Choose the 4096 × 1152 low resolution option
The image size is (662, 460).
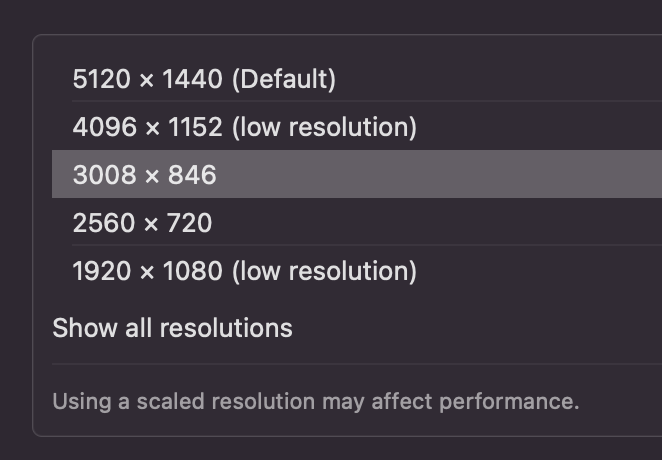pos(244,127)
